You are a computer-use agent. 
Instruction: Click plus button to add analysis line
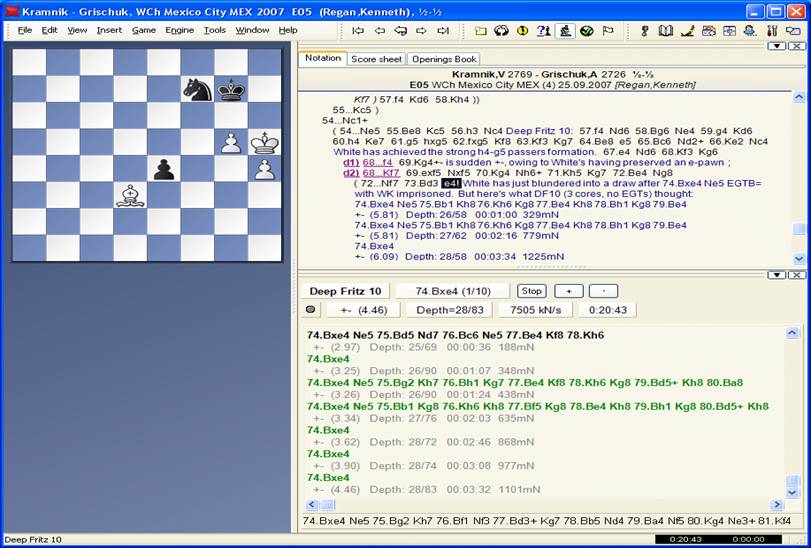tap(569, 291)
